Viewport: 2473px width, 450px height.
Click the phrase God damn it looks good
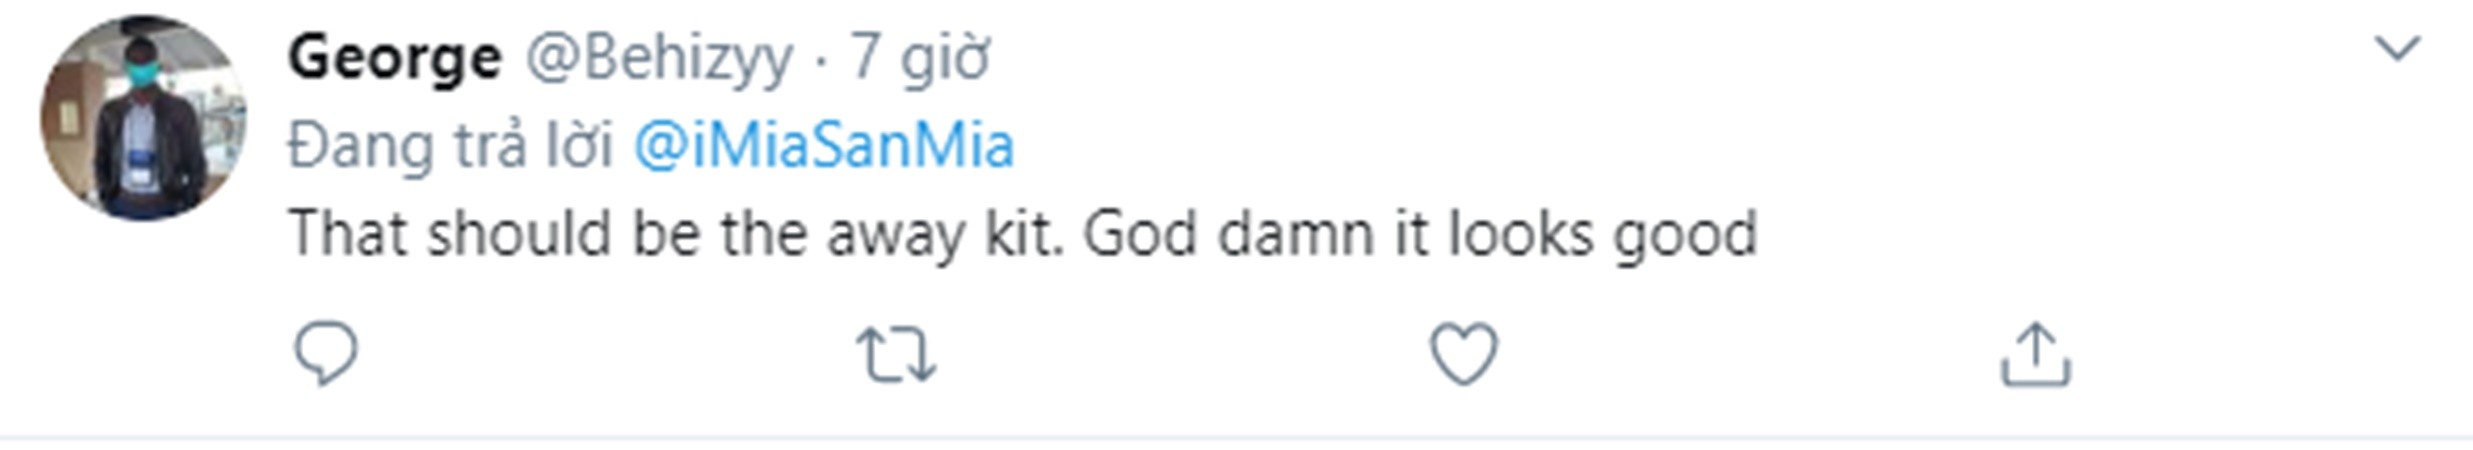pyautogui.click(x=1420, y=234)
